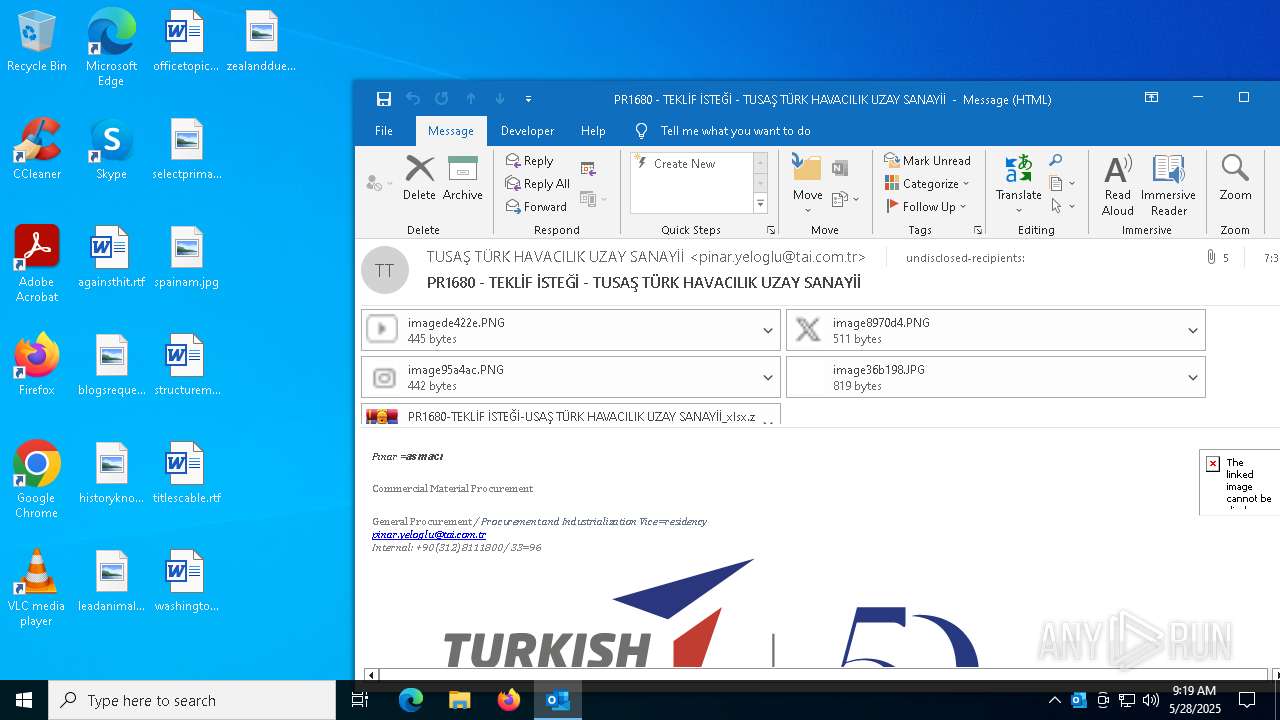Expand dropdown for image8970d4.PNG attachment
The width and height of the screenshot is (1280, 720).
pos(1193,331)
